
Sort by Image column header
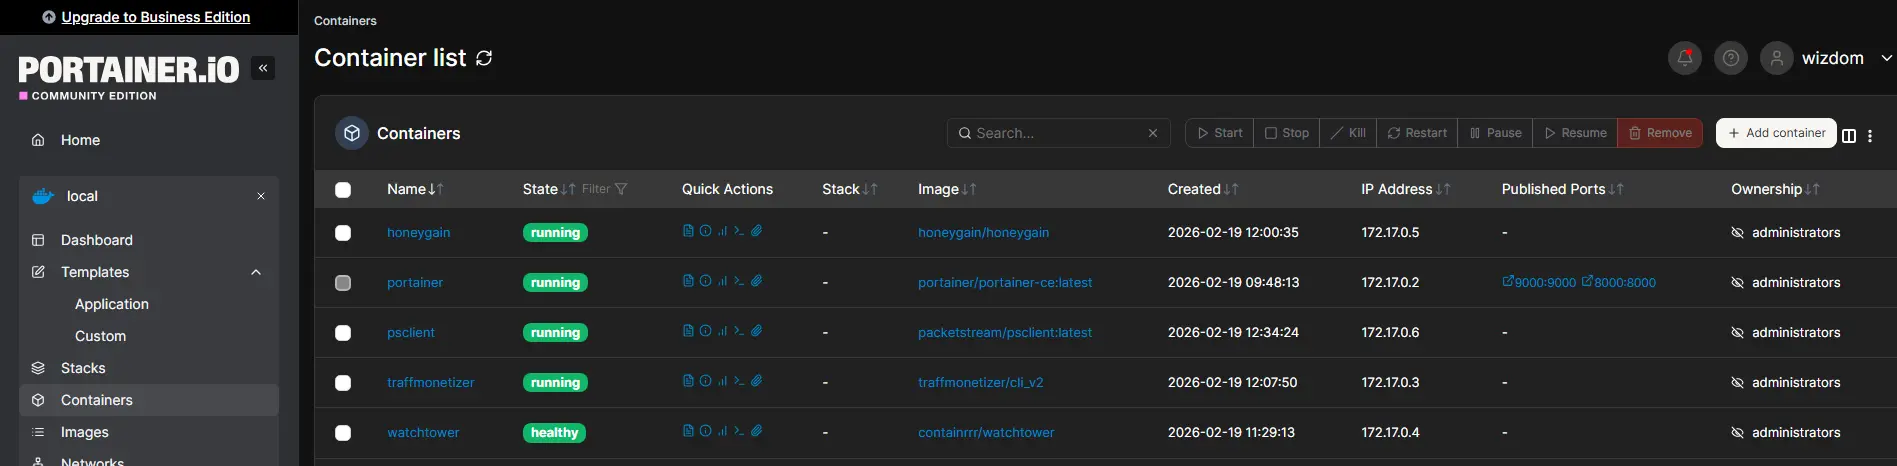point(947,189)
